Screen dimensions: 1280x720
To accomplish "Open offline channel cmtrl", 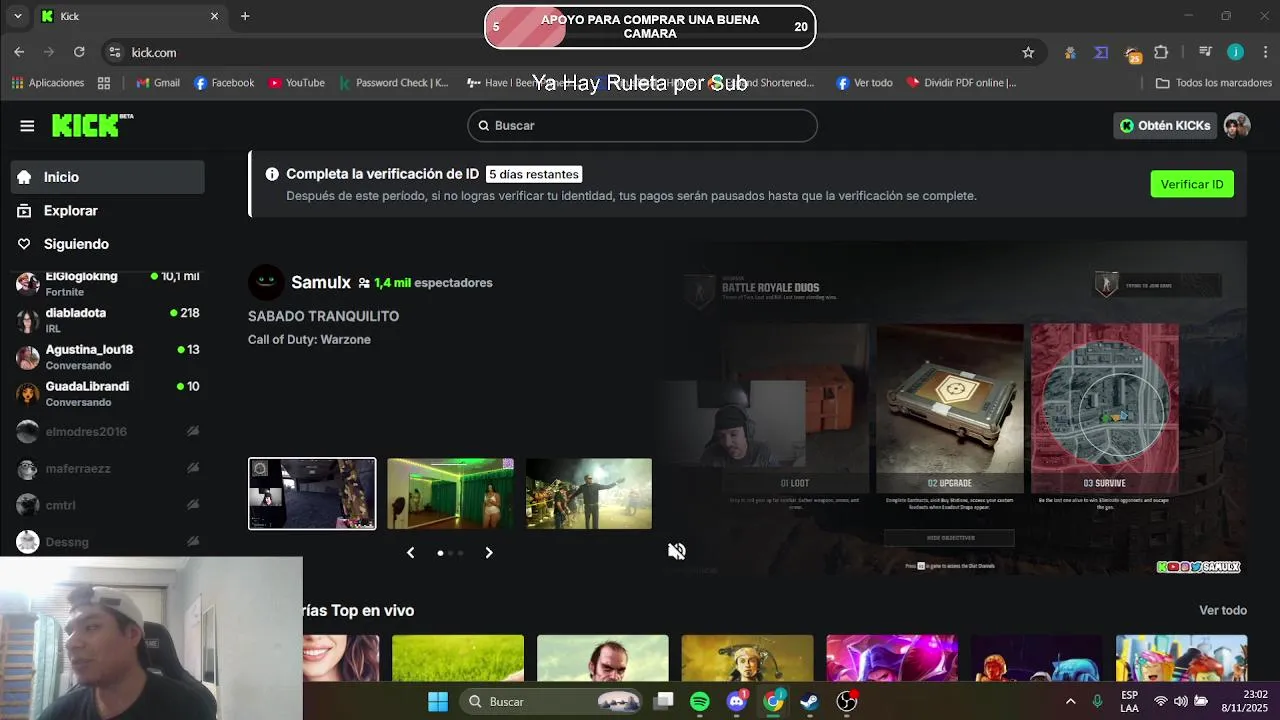I will (108, 505).
